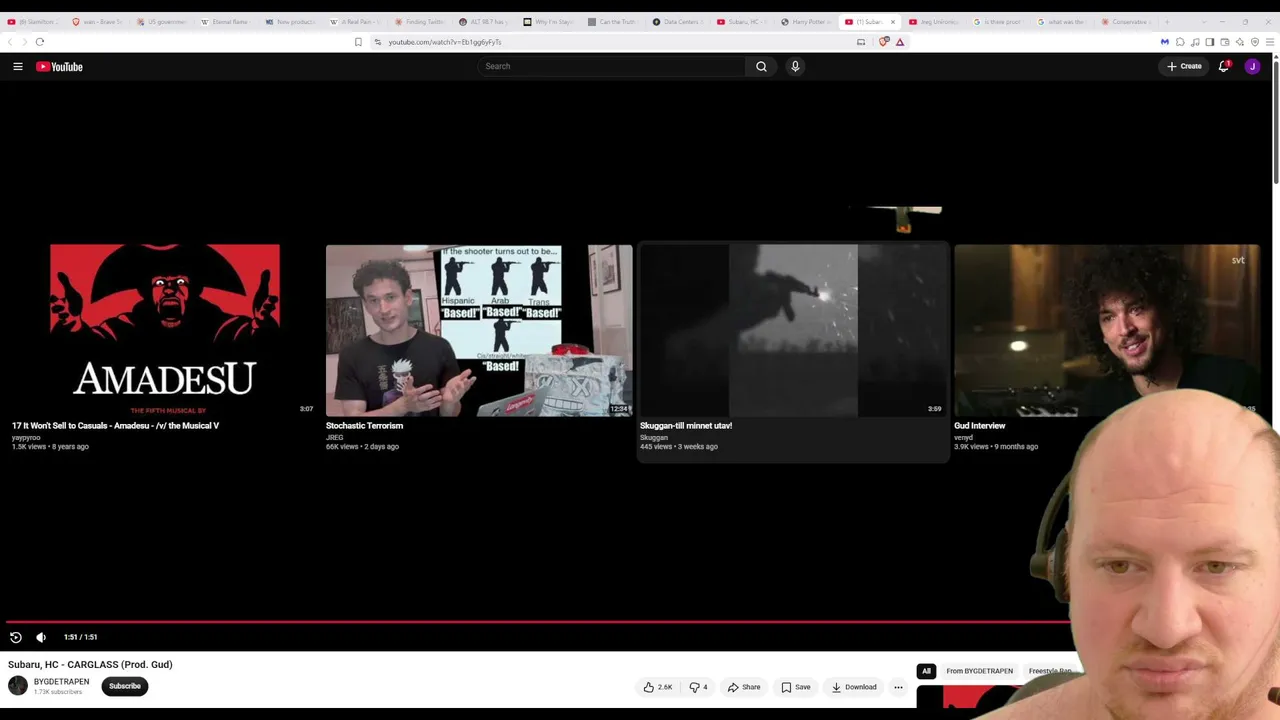Reload the page in the browser
Screen dimensions: 1280x720
39,42
